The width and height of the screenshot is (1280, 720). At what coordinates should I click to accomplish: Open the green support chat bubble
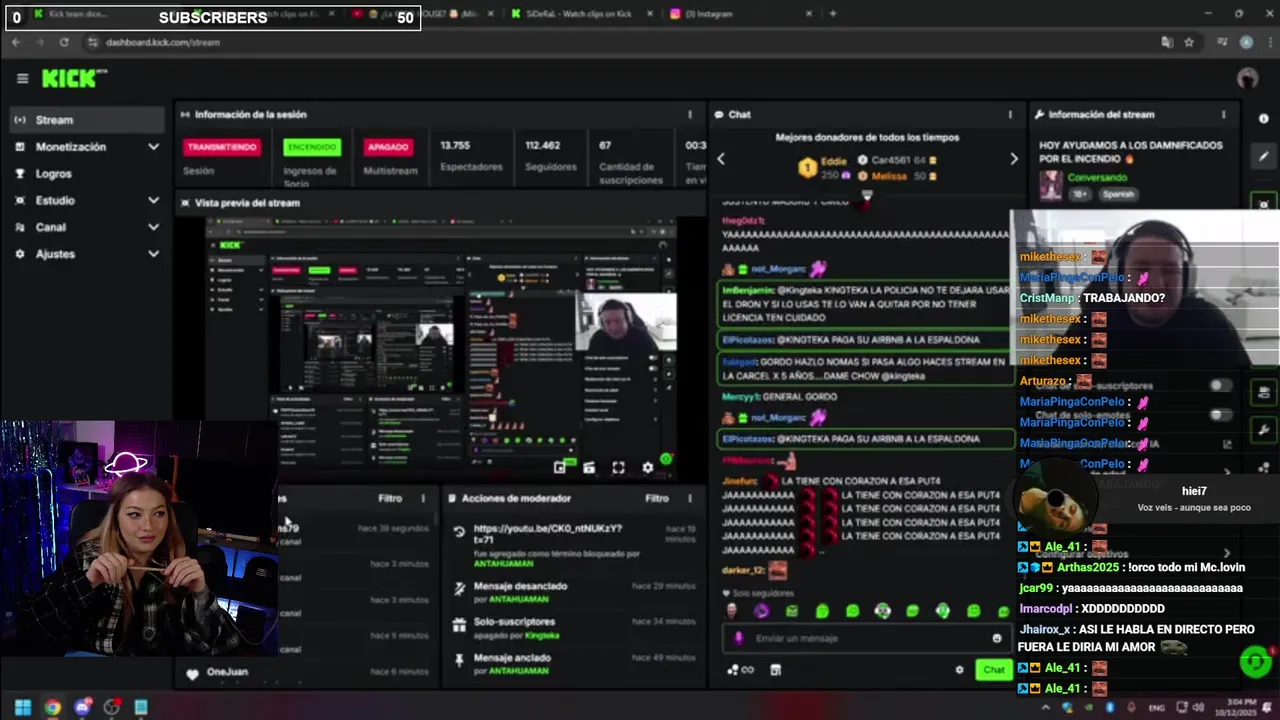1255,661
